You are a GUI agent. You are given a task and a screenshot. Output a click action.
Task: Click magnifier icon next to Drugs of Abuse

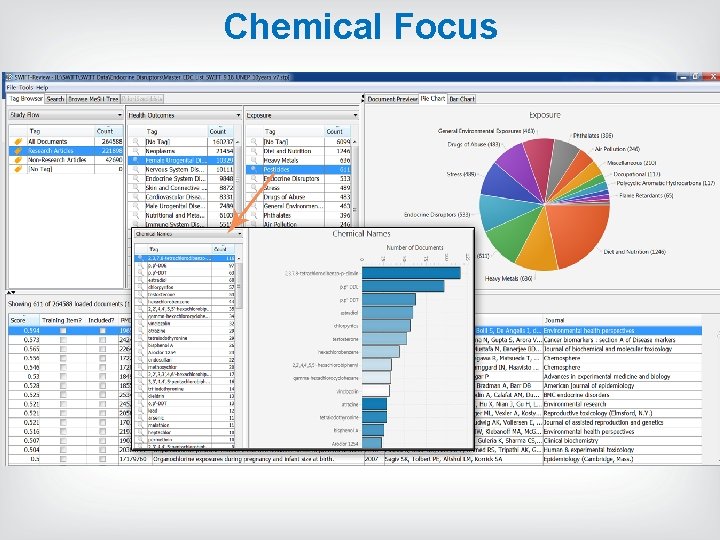coord(254,197)
